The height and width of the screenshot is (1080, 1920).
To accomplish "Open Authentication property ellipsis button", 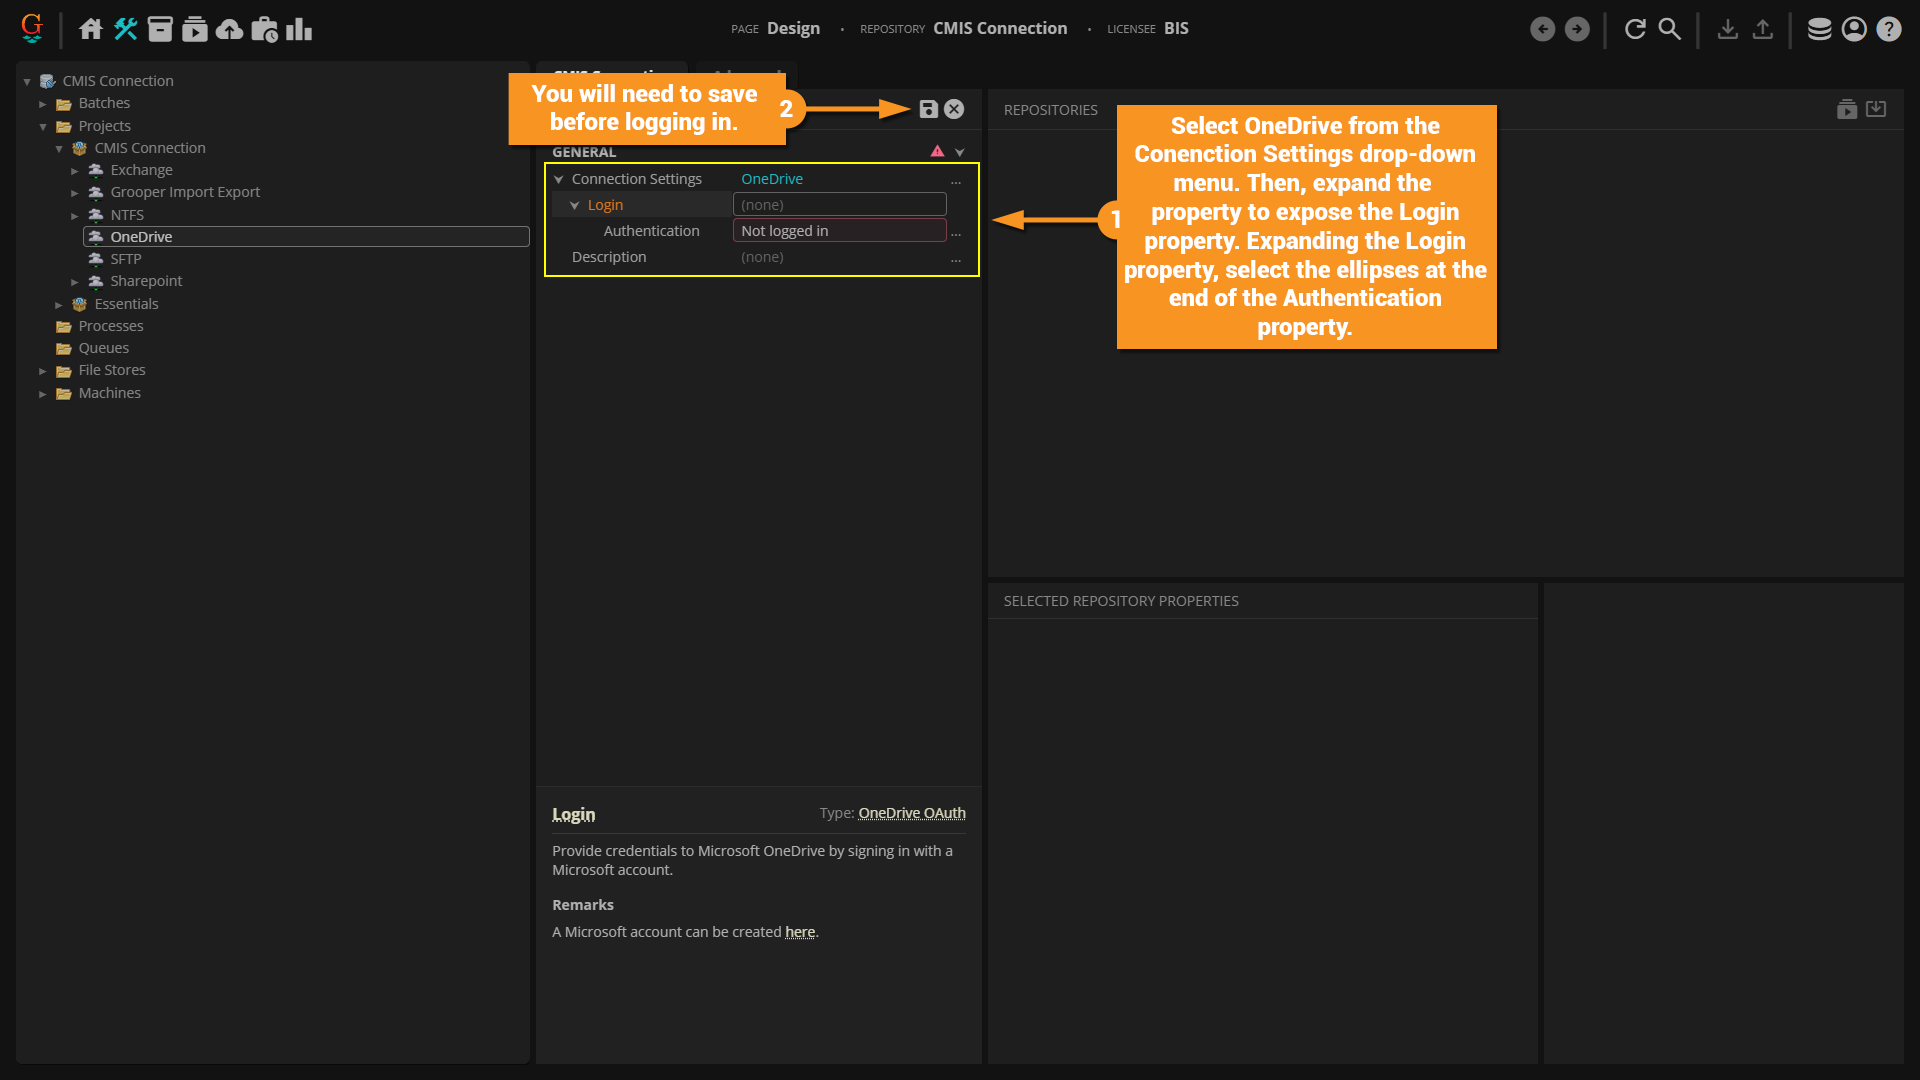I will [956, 232].
